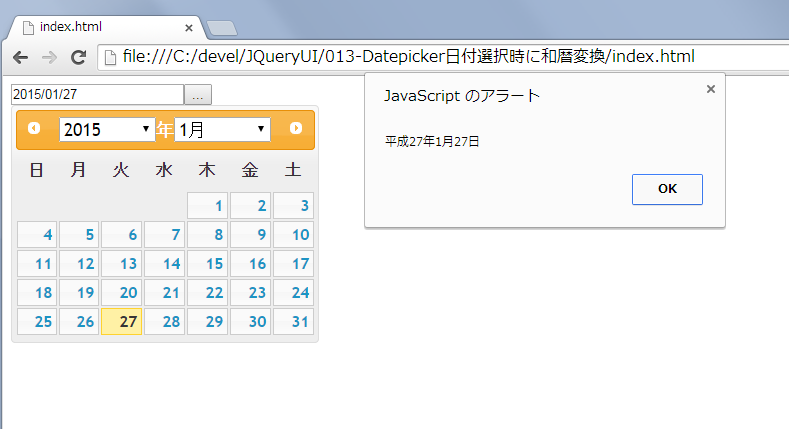789x429 pixels.
Task: Pick day 2 in the calendar
Action: point(251,206)
